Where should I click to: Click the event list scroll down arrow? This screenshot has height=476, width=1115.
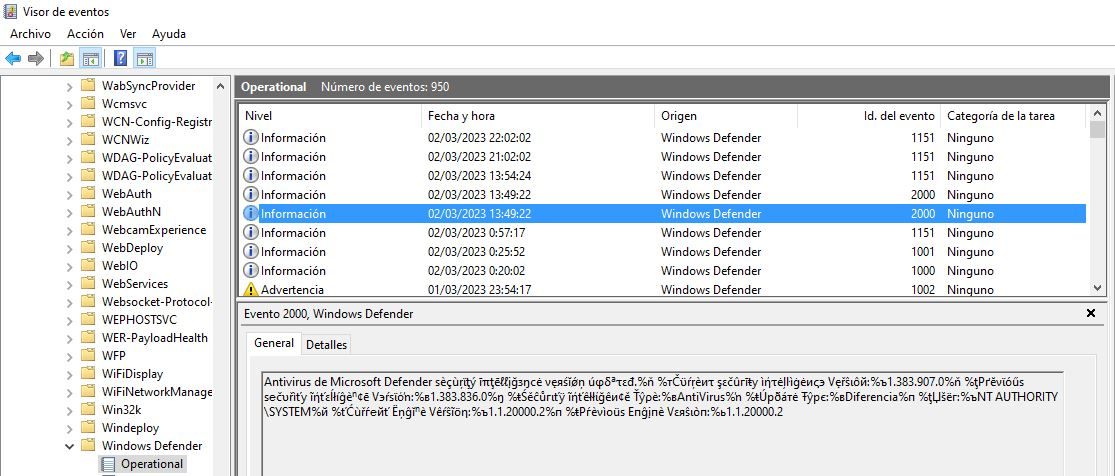[x=1097, y=288]
